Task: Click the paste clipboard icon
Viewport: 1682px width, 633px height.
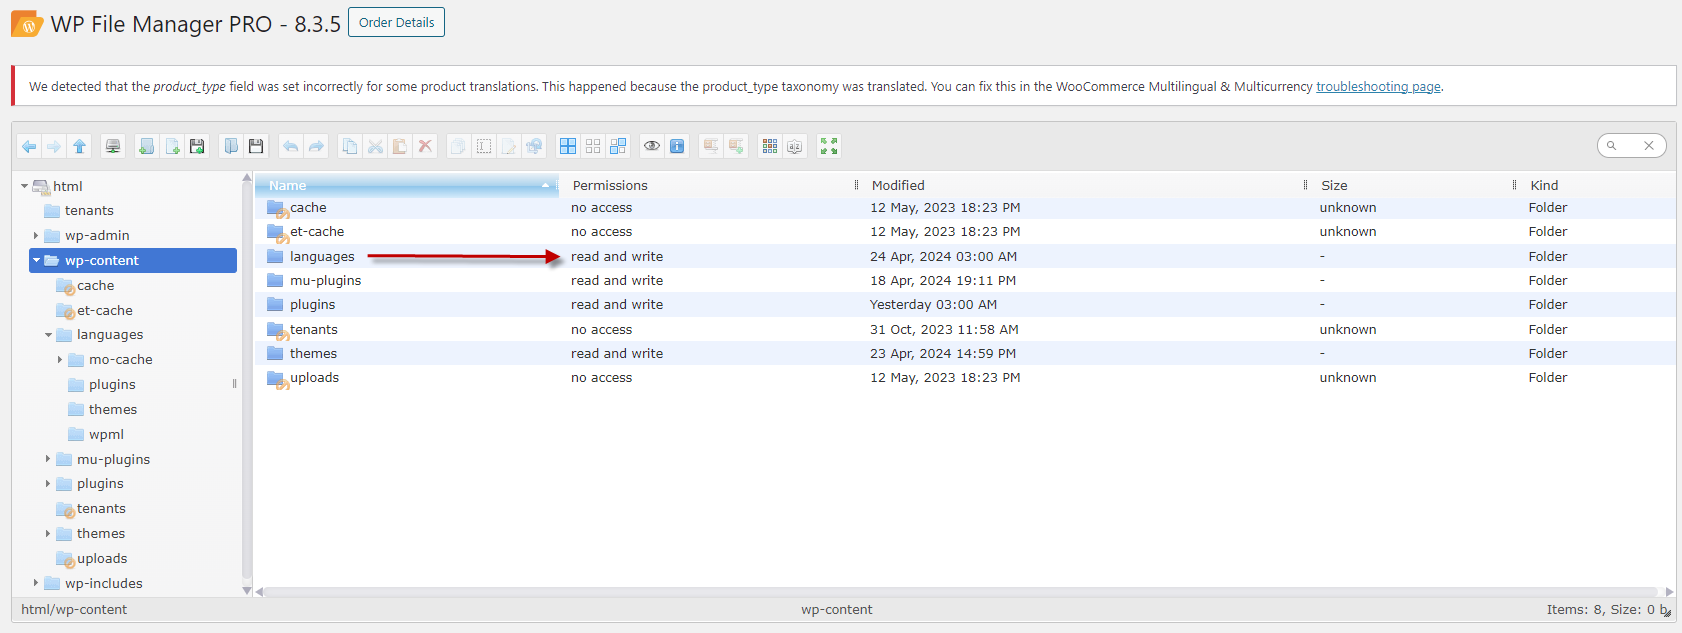Action: [400, 146]
